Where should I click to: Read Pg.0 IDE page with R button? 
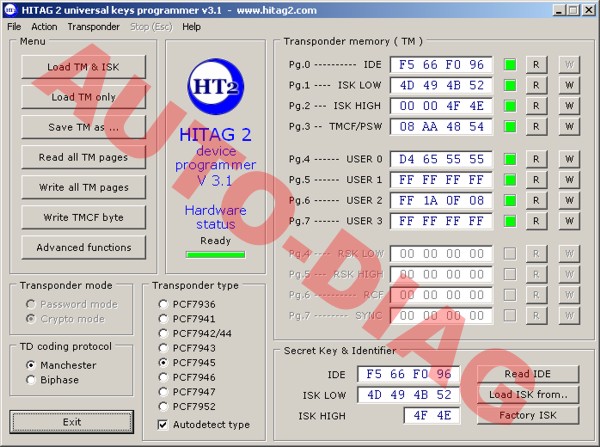[536, 65]
